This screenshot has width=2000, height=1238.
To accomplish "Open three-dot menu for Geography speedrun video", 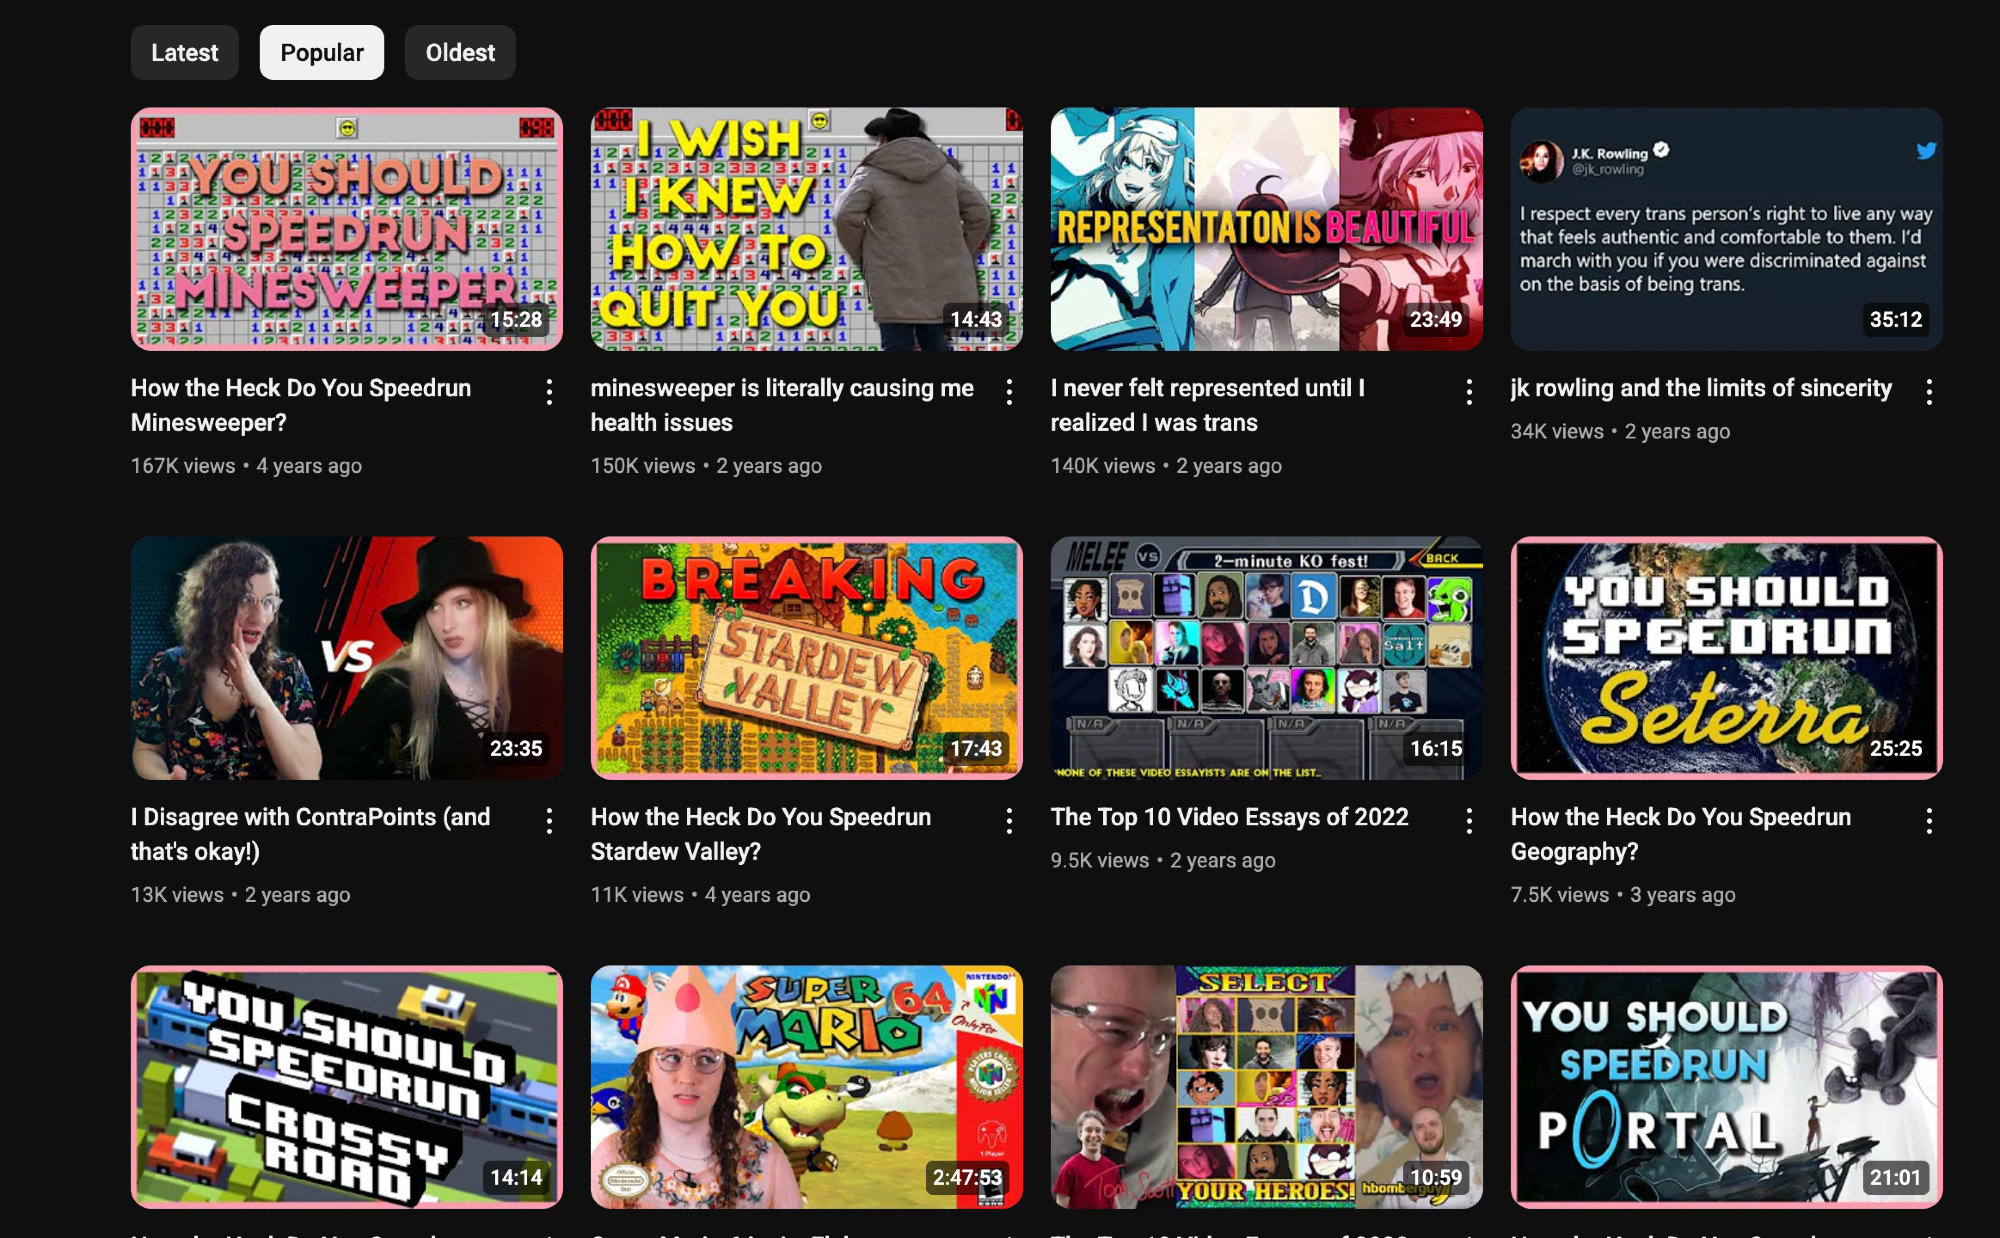I will [x=1929, y=821].
